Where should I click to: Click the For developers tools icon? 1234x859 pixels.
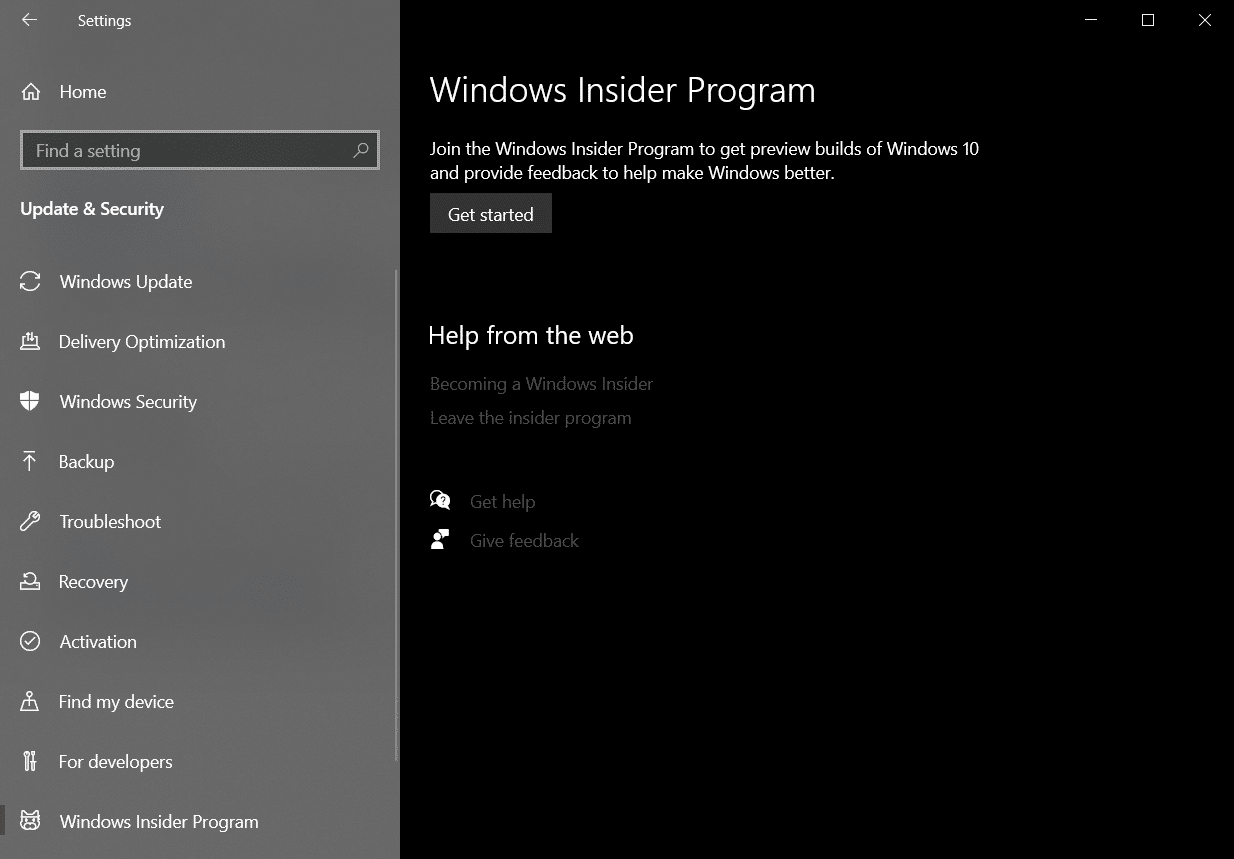(x=30, y=762)
